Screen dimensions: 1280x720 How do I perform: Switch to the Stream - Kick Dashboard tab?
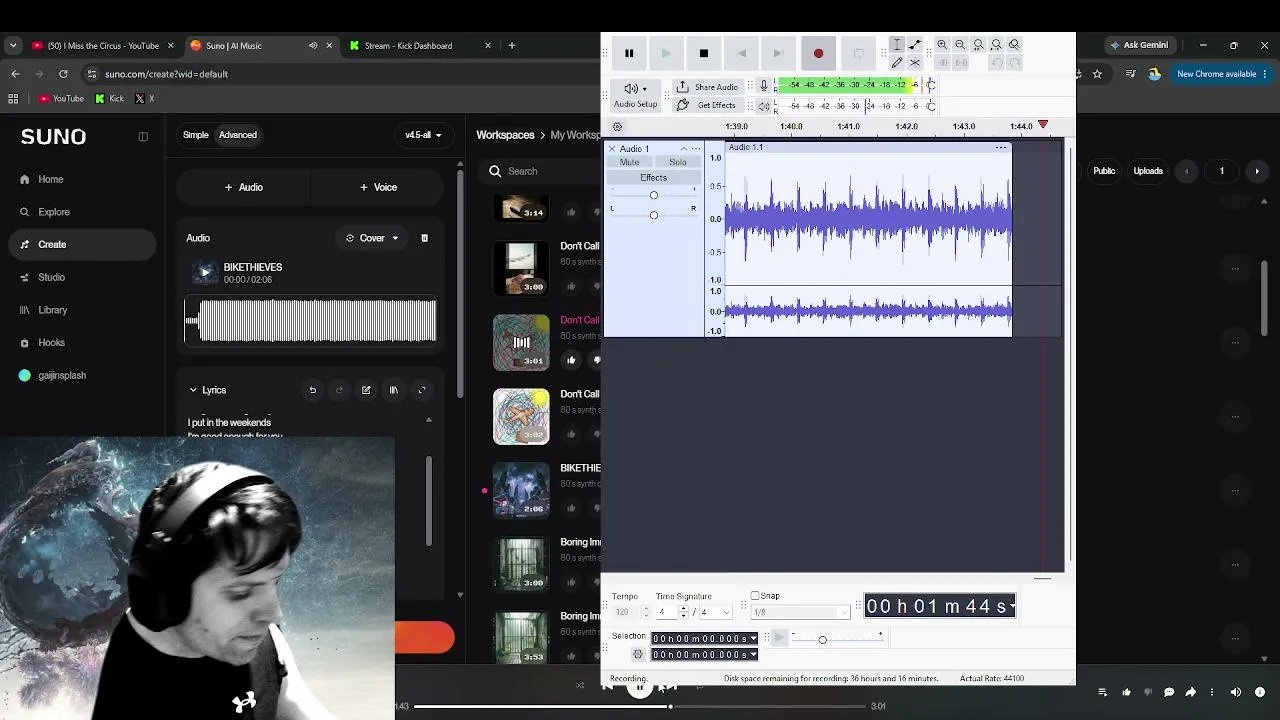click(x=418, y=45)
